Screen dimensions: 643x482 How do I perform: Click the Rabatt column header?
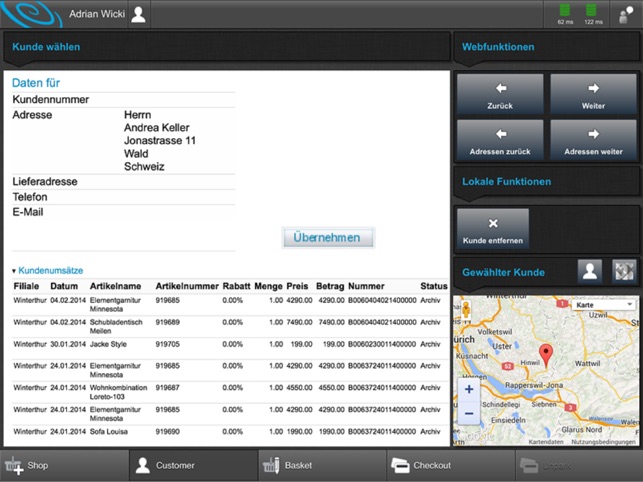click(236, 286)
